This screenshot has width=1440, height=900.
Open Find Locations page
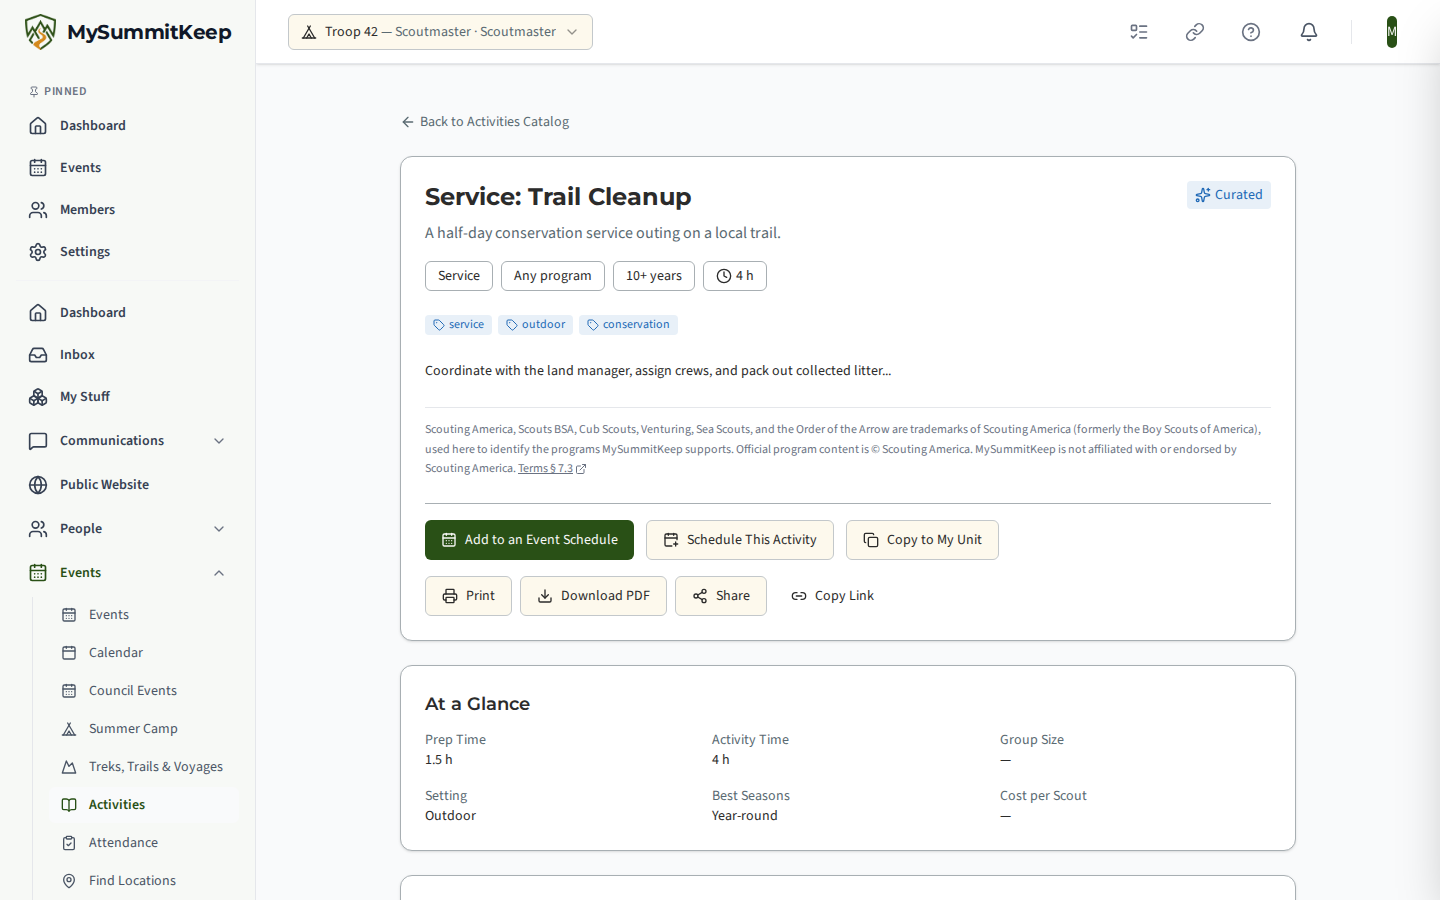point(144,881)
